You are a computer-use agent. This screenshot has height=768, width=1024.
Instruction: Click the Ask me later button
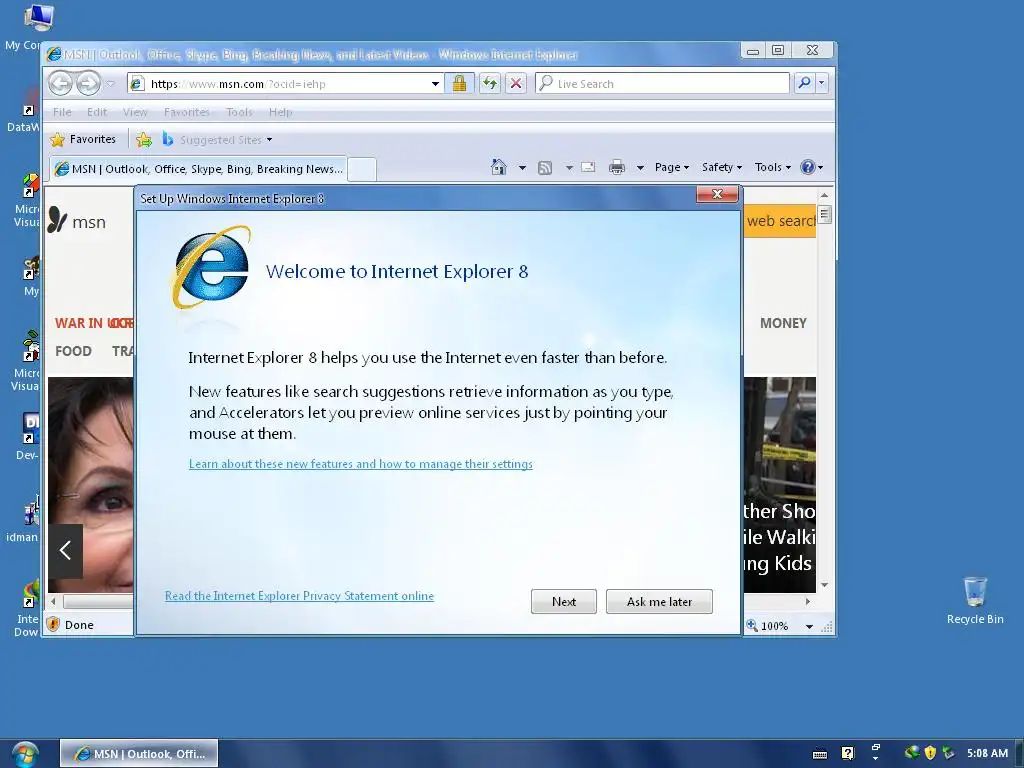(659, 601)
